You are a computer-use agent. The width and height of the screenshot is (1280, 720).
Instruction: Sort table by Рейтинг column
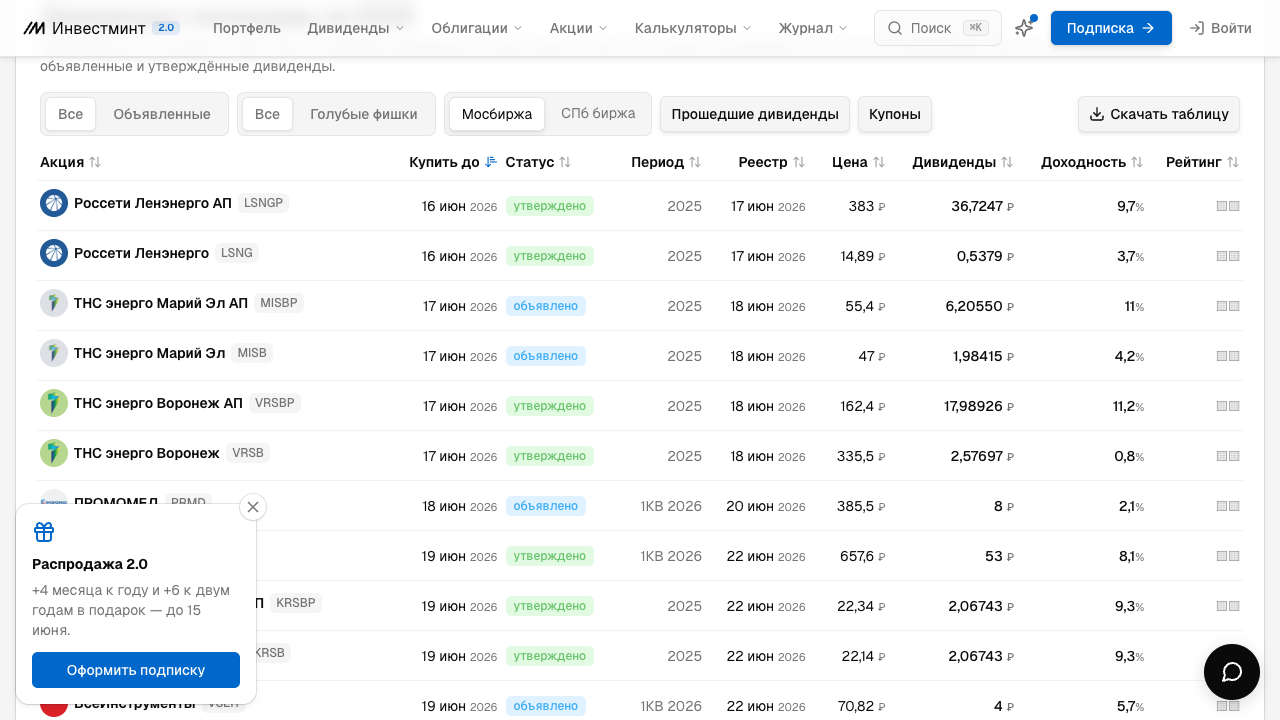click(1203, 162)
